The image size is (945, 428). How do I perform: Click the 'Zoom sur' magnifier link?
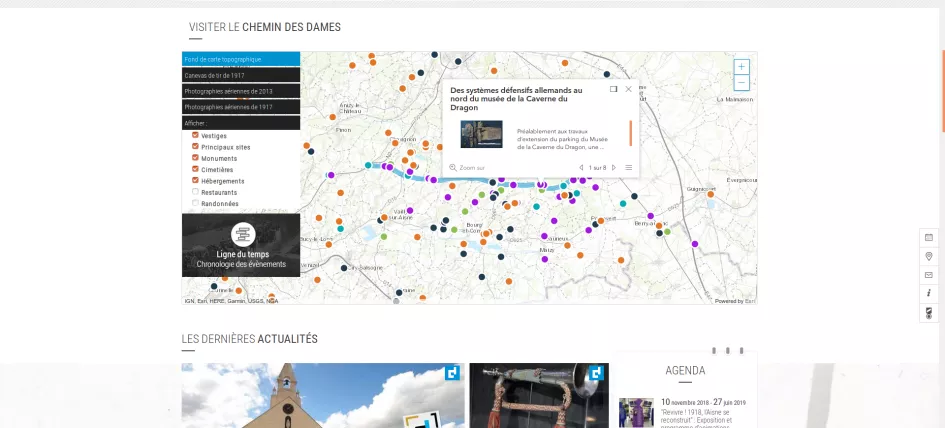(467, 168)
